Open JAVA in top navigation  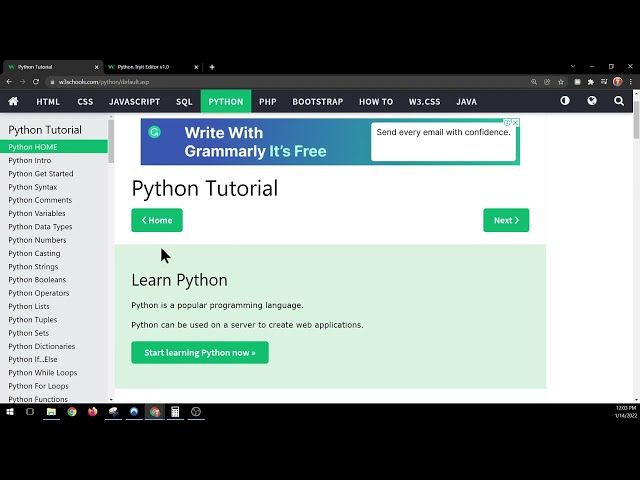tap(466, 101)
